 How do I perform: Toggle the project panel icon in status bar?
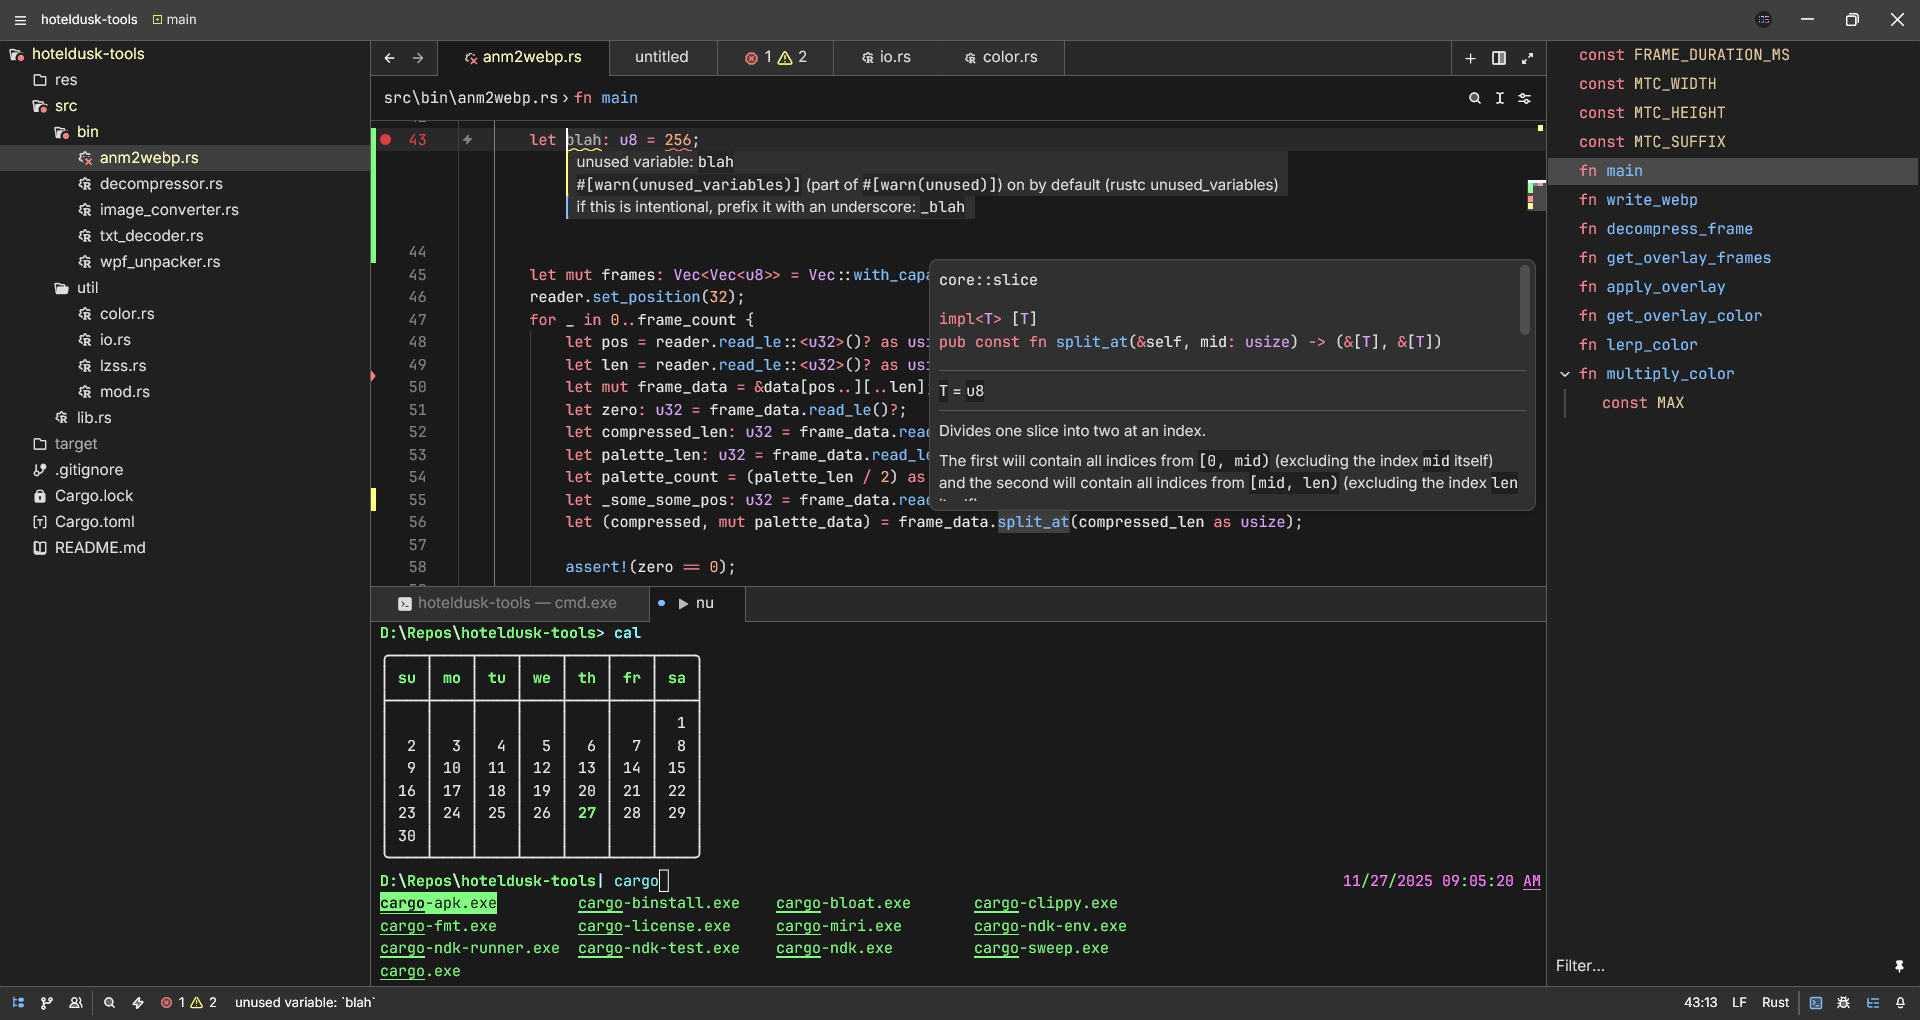(x=18, y=1002)
